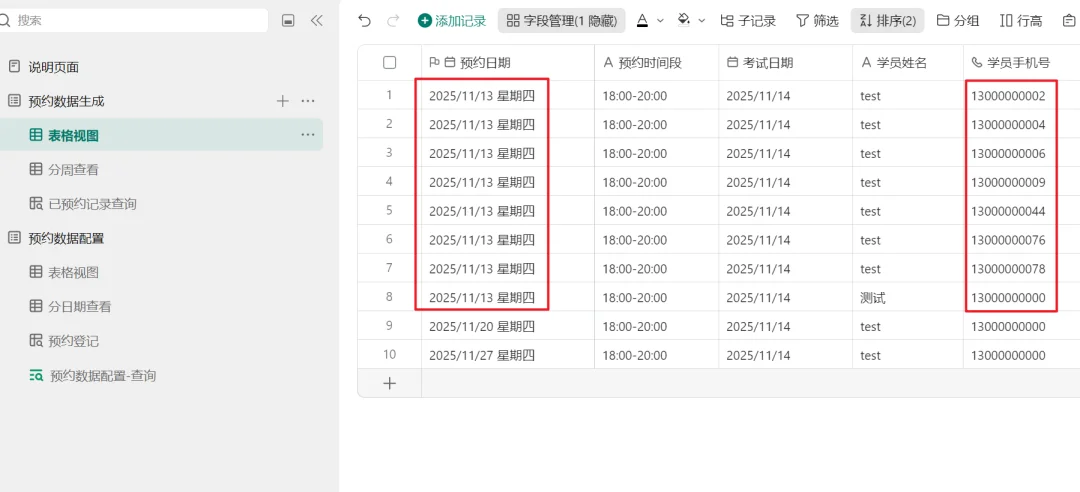Click the 筛选 filter button
The height and width of the screenshot is (492, 1080).
tap(818, 21)
